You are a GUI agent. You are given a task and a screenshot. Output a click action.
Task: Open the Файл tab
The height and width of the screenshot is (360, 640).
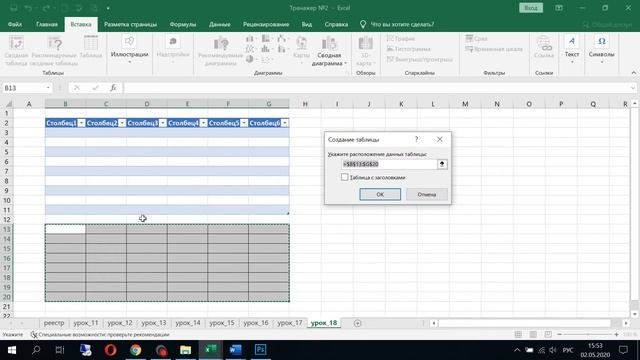click(x=15, y=24)
